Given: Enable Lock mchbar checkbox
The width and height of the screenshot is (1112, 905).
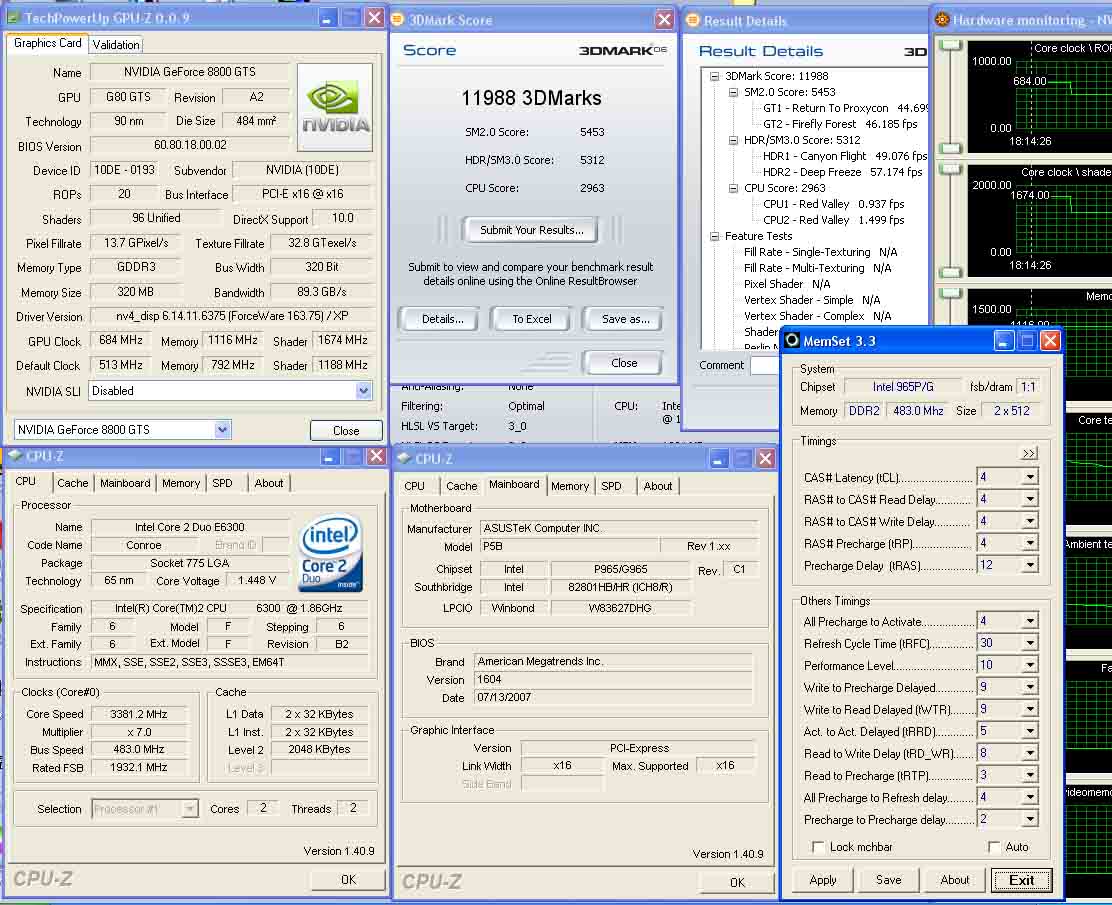Looking at the screenshot, I should click(818, 847).
